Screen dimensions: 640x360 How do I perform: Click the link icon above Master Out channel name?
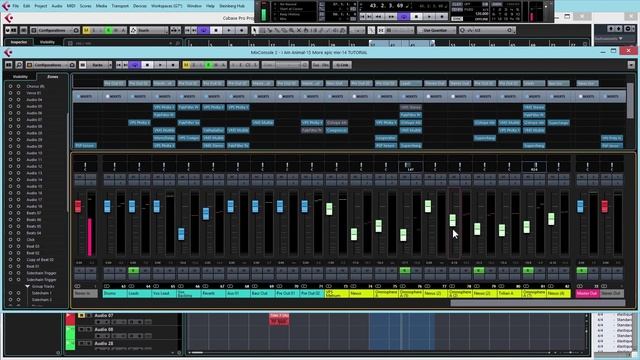pyautogui.click(x=580, y=286)
